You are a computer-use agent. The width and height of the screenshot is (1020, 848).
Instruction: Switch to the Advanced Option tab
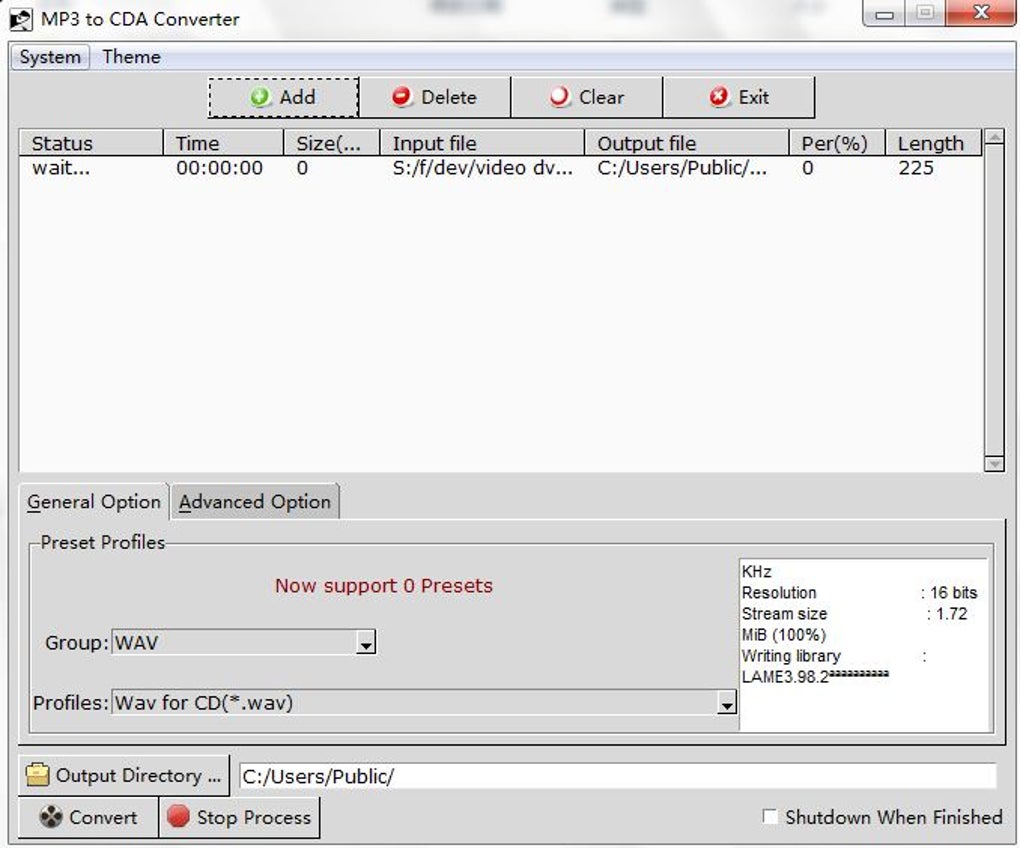click(x=255, y=502)
